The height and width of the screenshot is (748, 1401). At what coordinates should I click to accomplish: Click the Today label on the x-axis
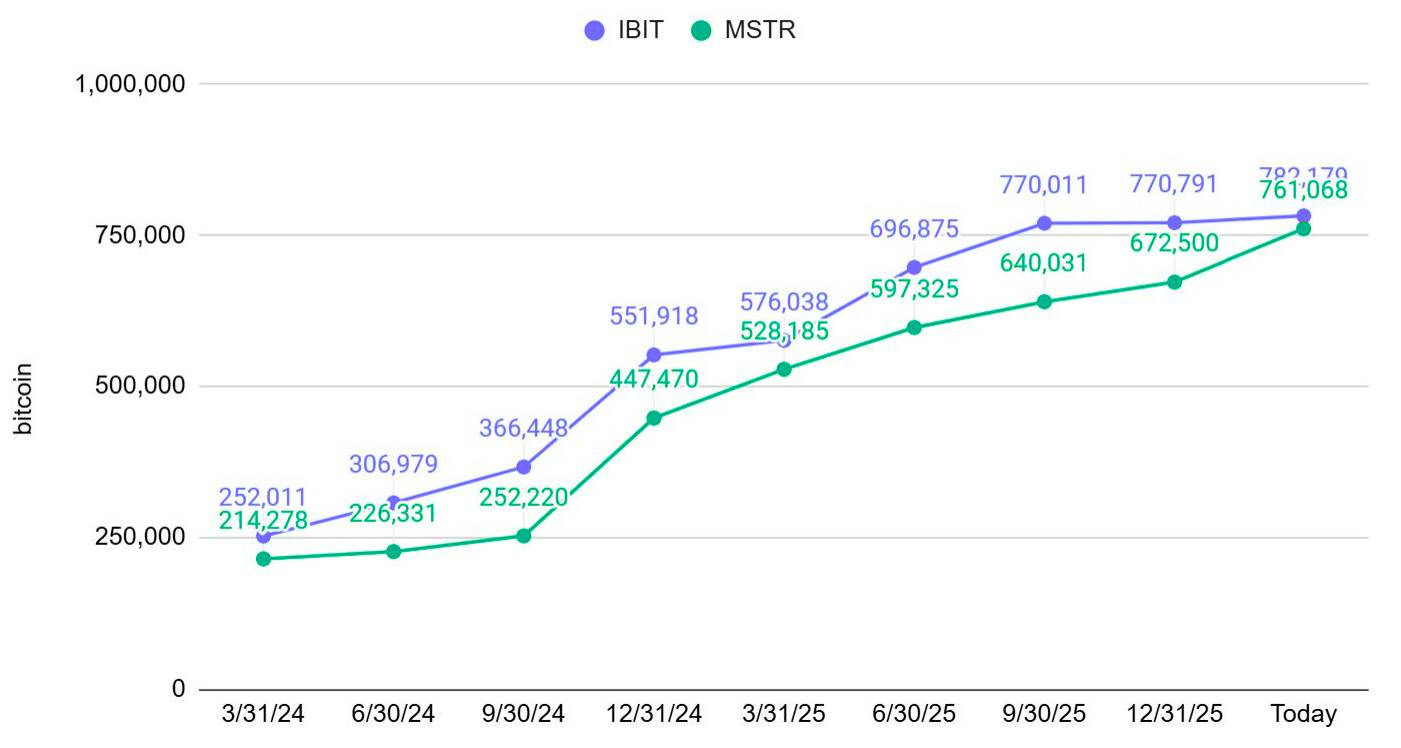point(1303,714)
